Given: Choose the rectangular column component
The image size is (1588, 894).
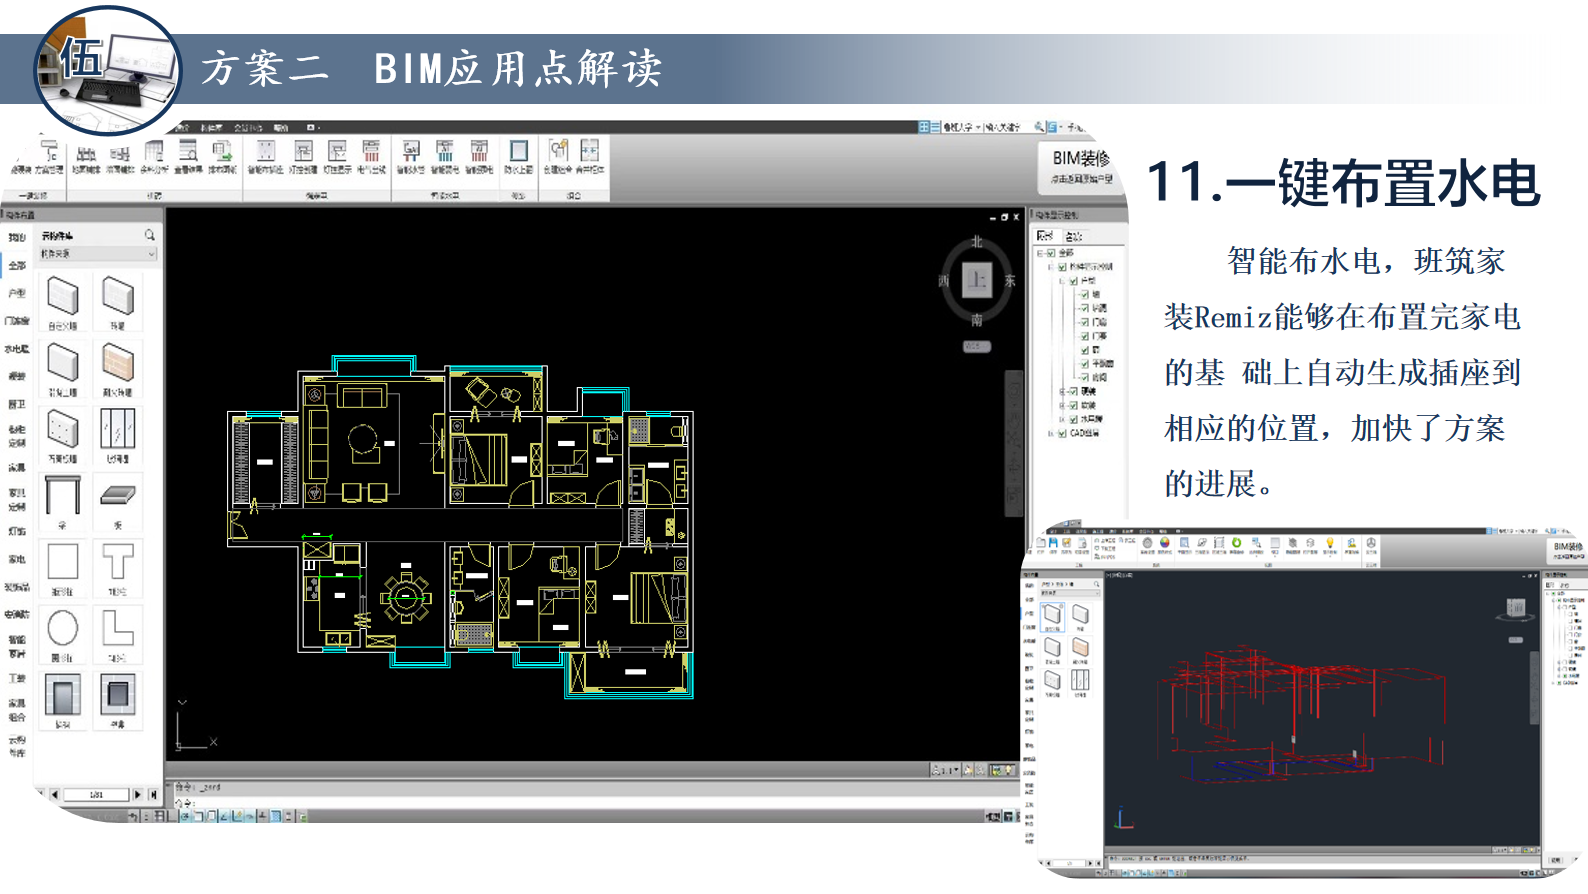Looking at the screenshot, I should click(63, 567).
